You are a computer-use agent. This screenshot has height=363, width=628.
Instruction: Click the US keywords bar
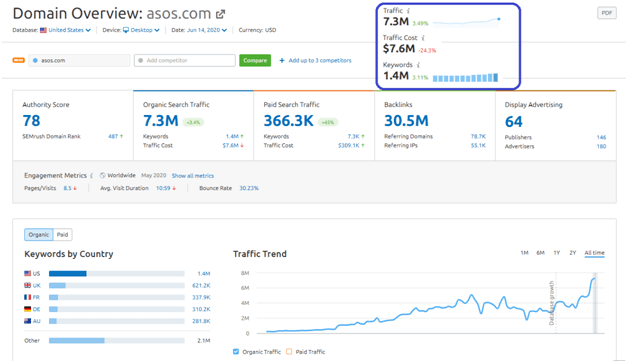point(117,274)
